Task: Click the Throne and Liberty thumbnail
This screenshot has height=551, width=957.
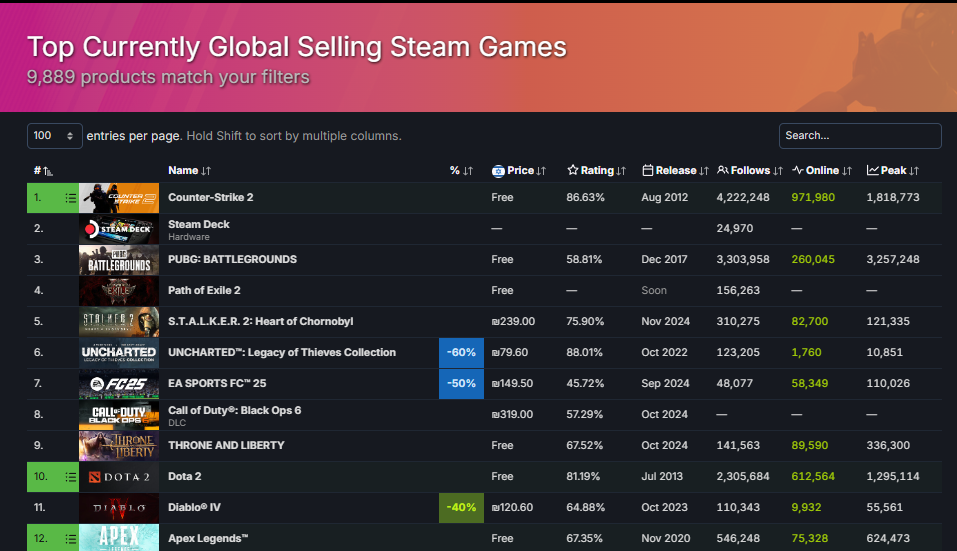Action: (119, 446)
